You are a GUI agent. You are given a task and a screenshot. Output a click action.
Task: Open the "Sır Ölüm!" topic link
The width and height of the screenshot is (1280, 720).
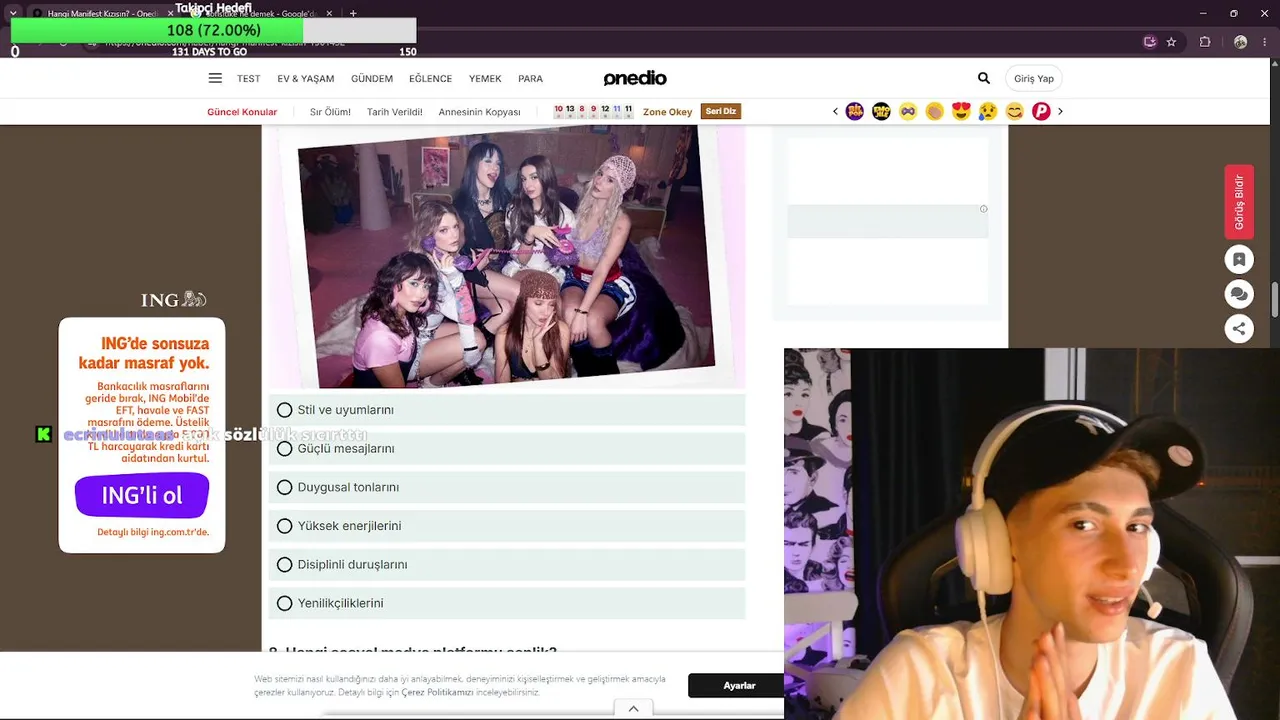(330, 112)
